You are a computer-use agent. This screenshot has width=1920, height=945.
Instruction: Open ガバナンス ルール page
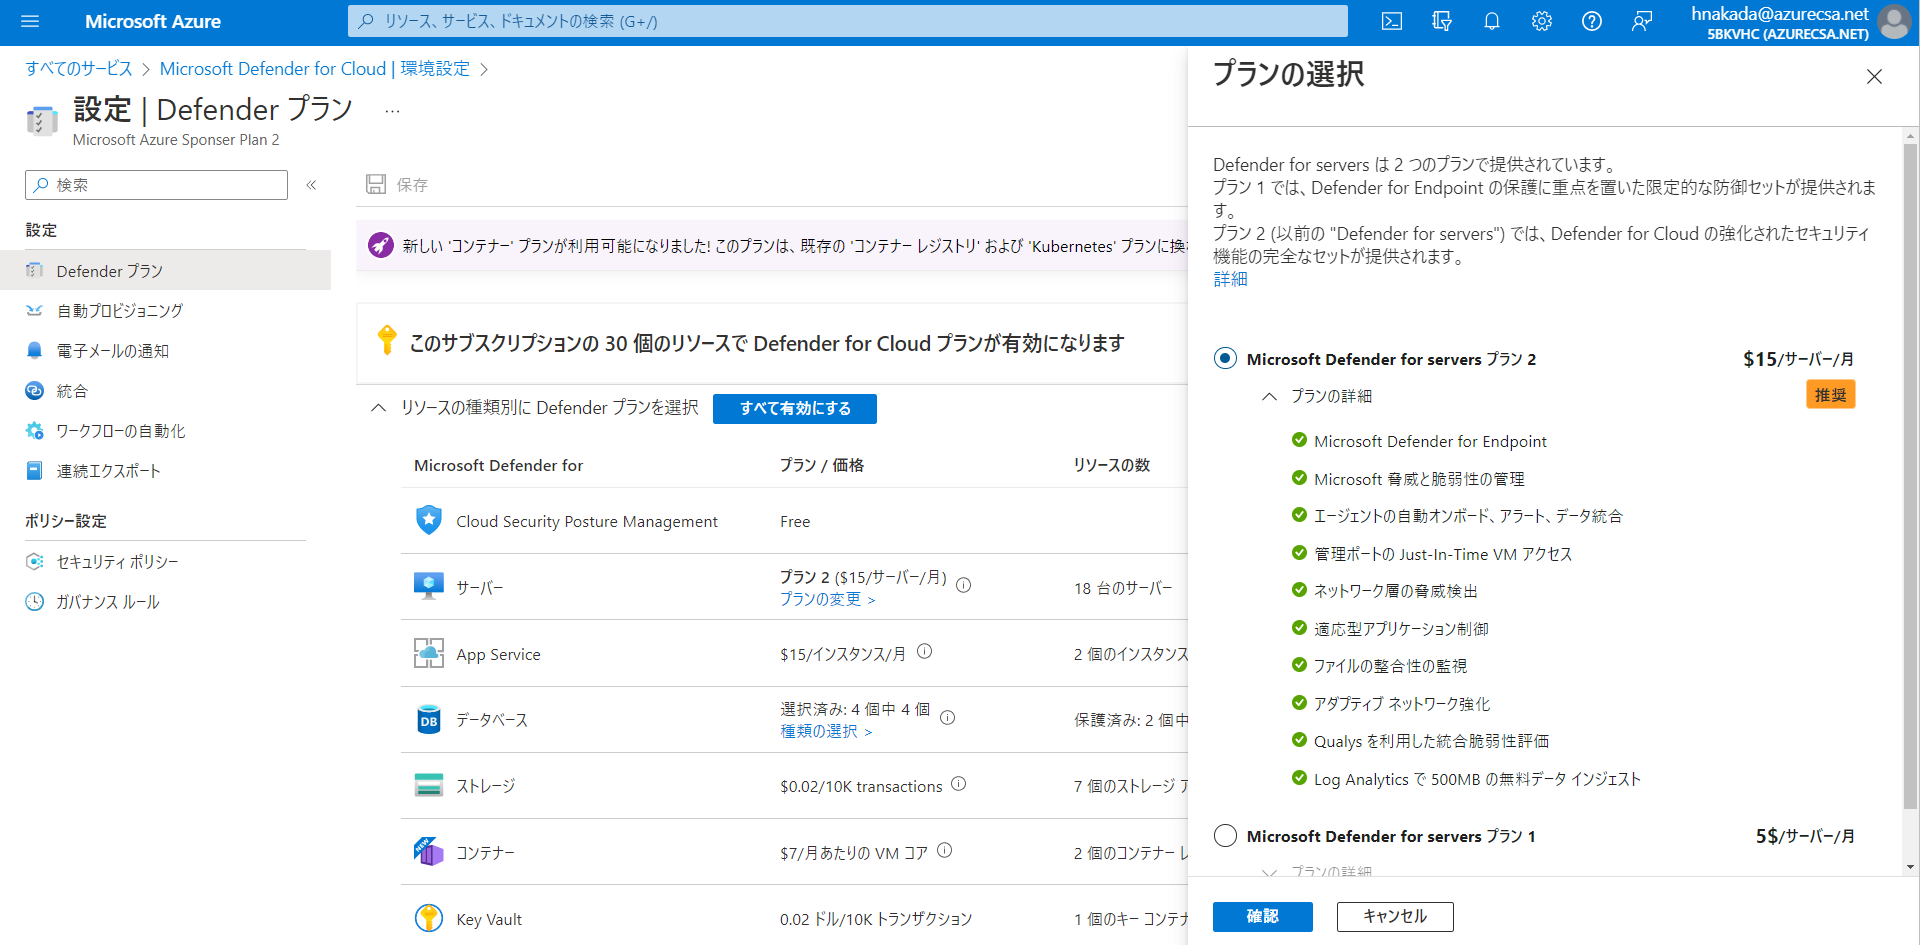pyautogui.click(x=165, y=602)
